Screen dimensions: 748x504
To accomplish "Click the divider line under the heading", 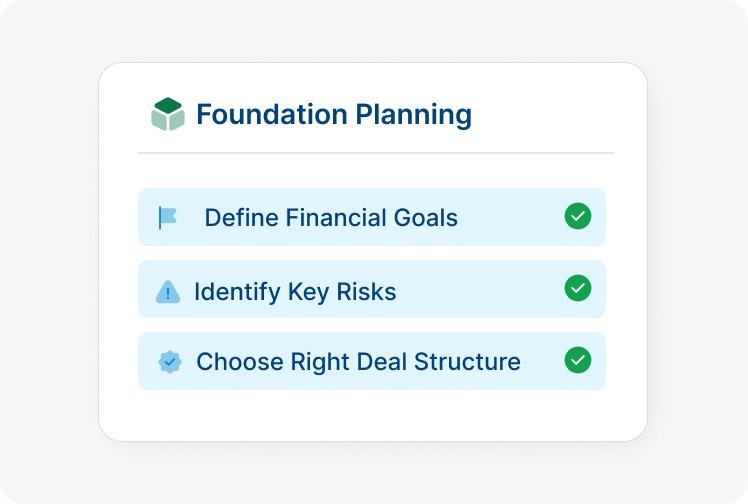I will (x=375, y=153).
